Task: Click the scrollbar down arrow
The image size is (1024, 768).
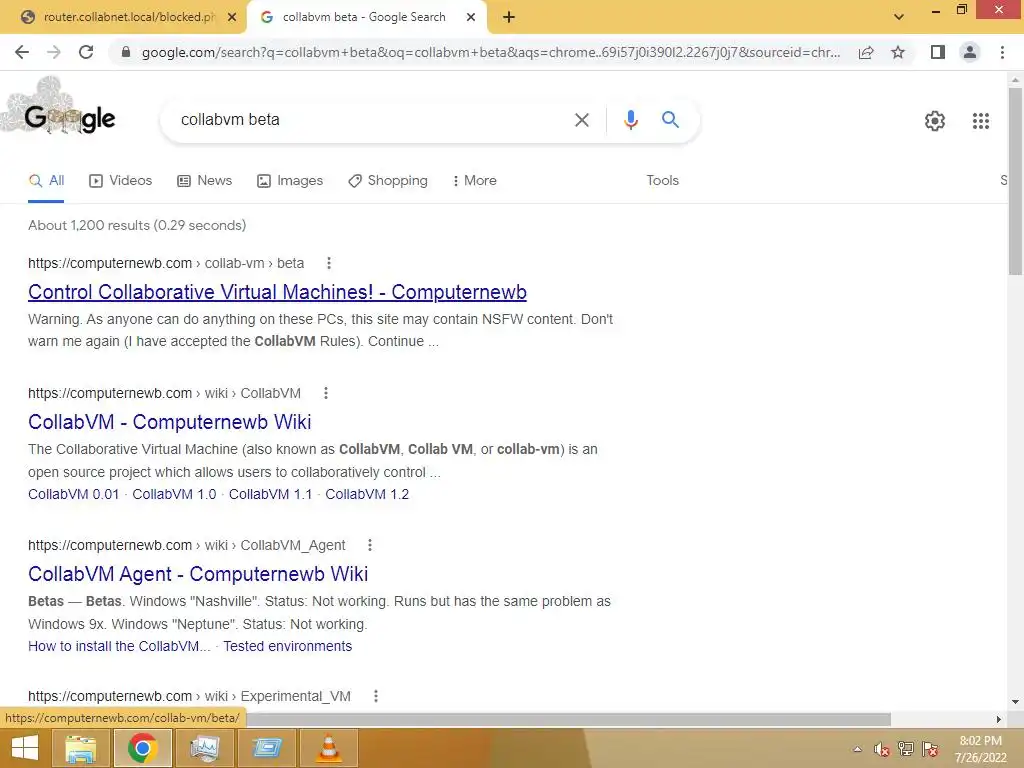Action: click(x=1015, y=703)
